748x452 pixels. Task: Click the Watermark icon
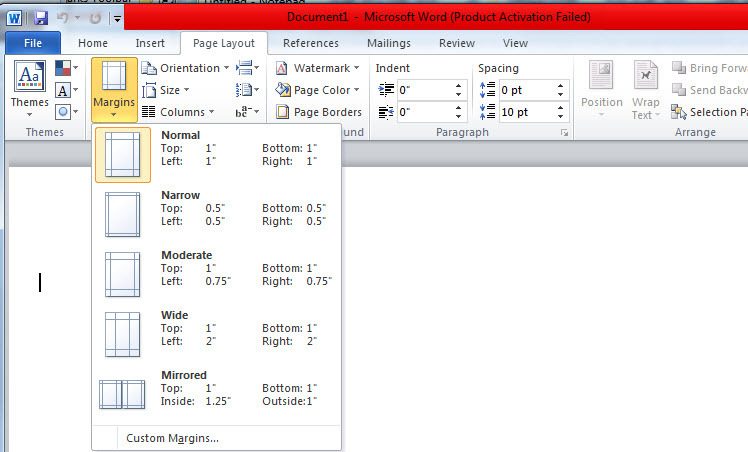click(281, 68)
